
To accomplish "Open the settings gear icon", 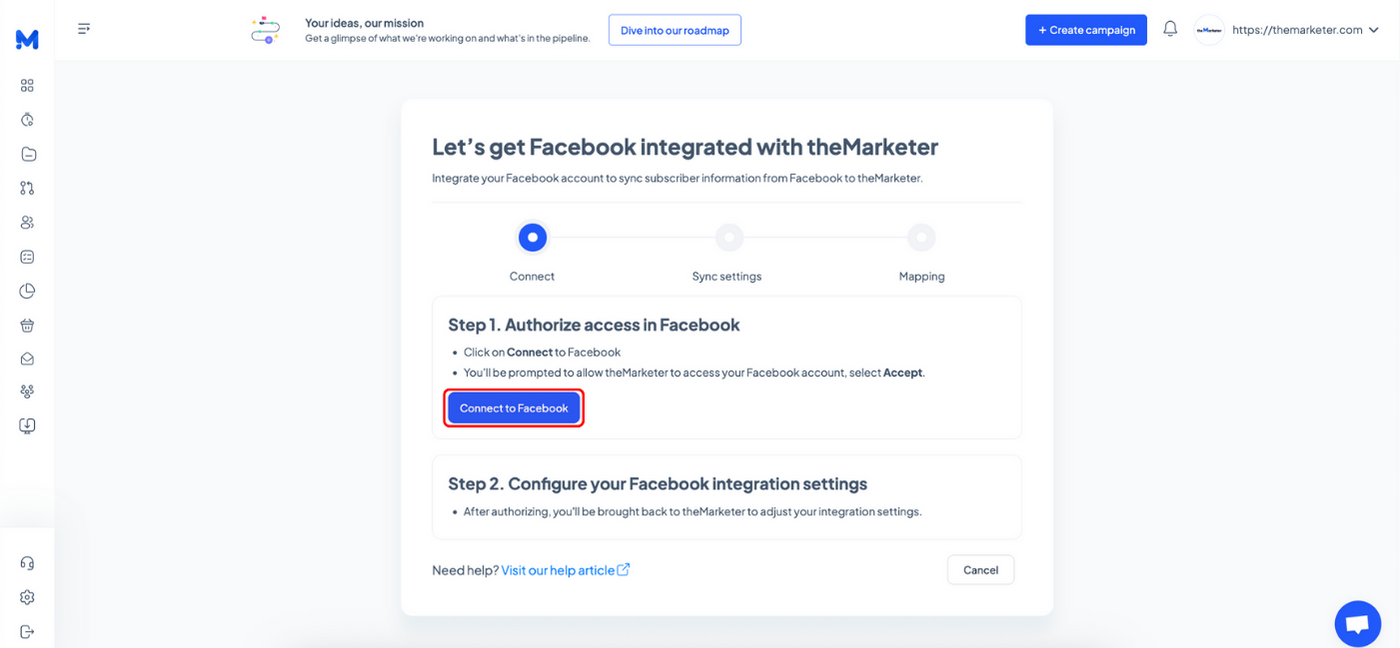I will [x=27, y=597].
